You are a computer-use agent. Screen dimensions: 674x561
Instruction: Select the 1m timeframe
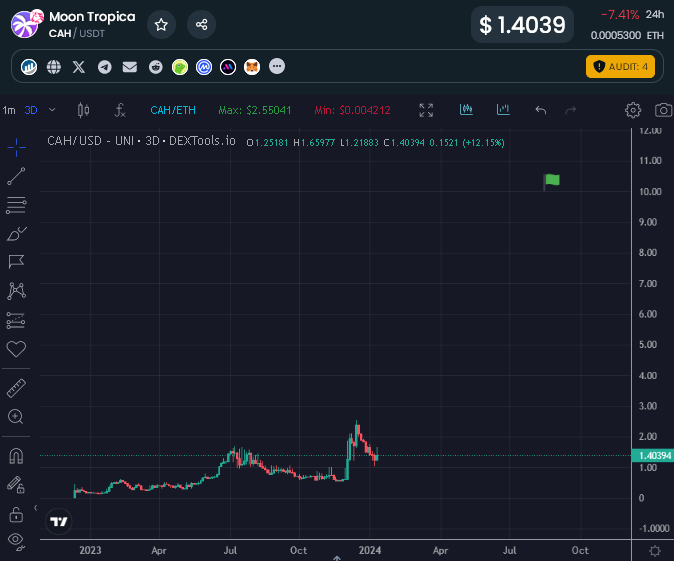tap(9, 110)
